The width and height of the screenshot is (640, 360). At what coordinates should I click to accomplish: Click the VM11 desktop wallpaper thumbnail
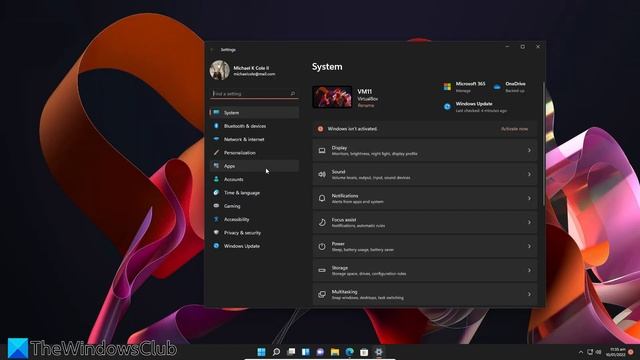[332, 97]
